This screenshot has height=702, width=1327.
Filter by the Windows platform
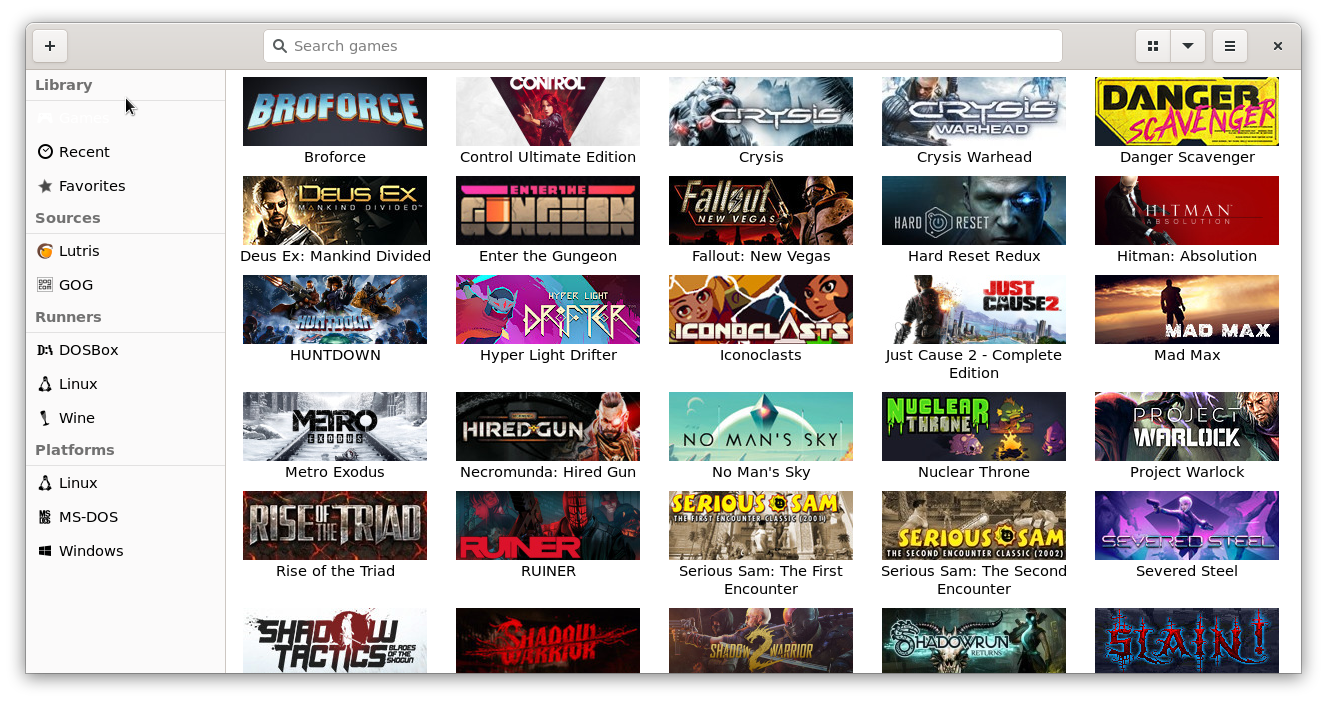(89, 550)
